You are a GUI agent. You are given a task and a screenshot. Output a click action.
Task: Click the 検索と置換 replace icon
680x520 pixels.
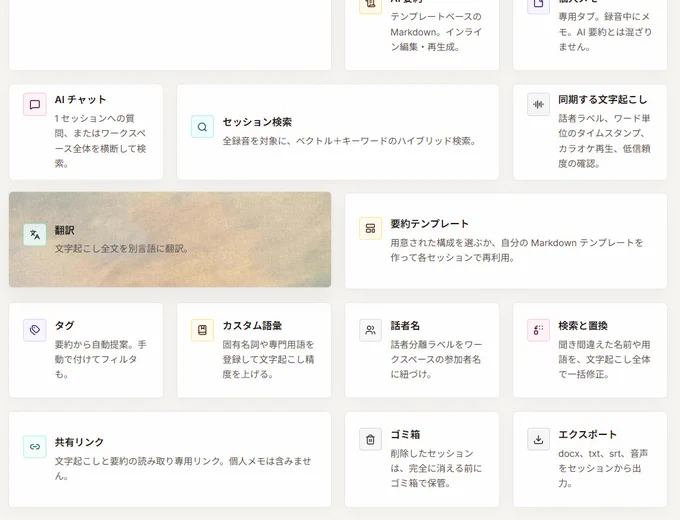pos(539,330)
